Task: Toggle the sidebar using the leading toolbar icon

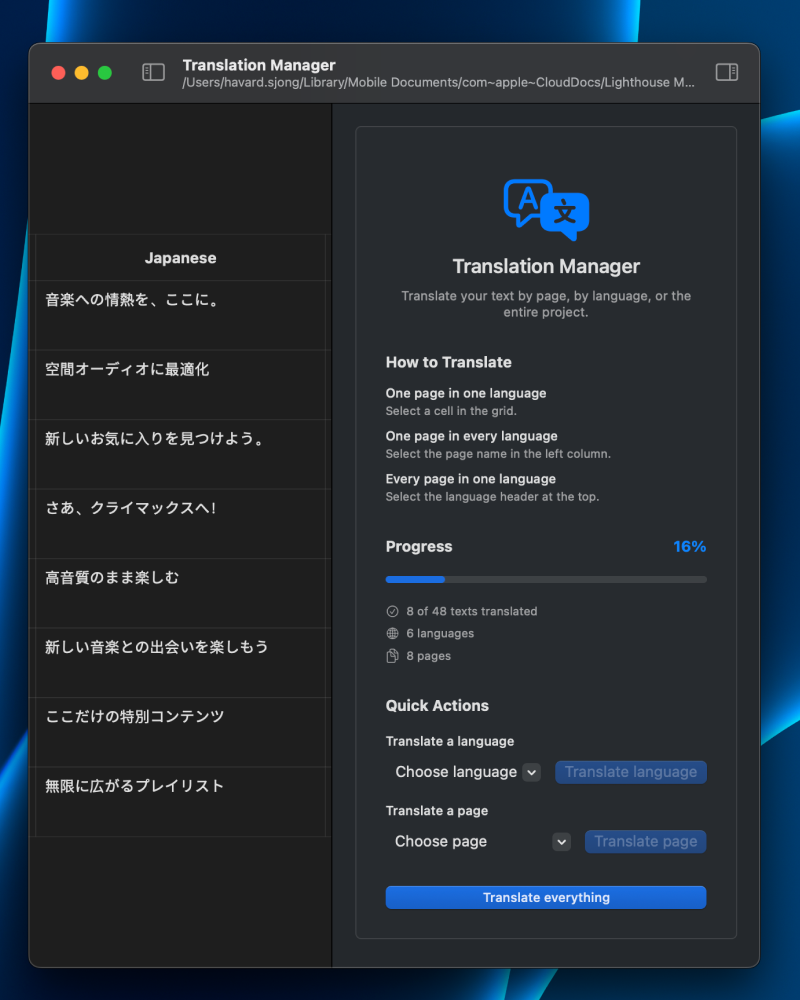Action: point(153,72)
